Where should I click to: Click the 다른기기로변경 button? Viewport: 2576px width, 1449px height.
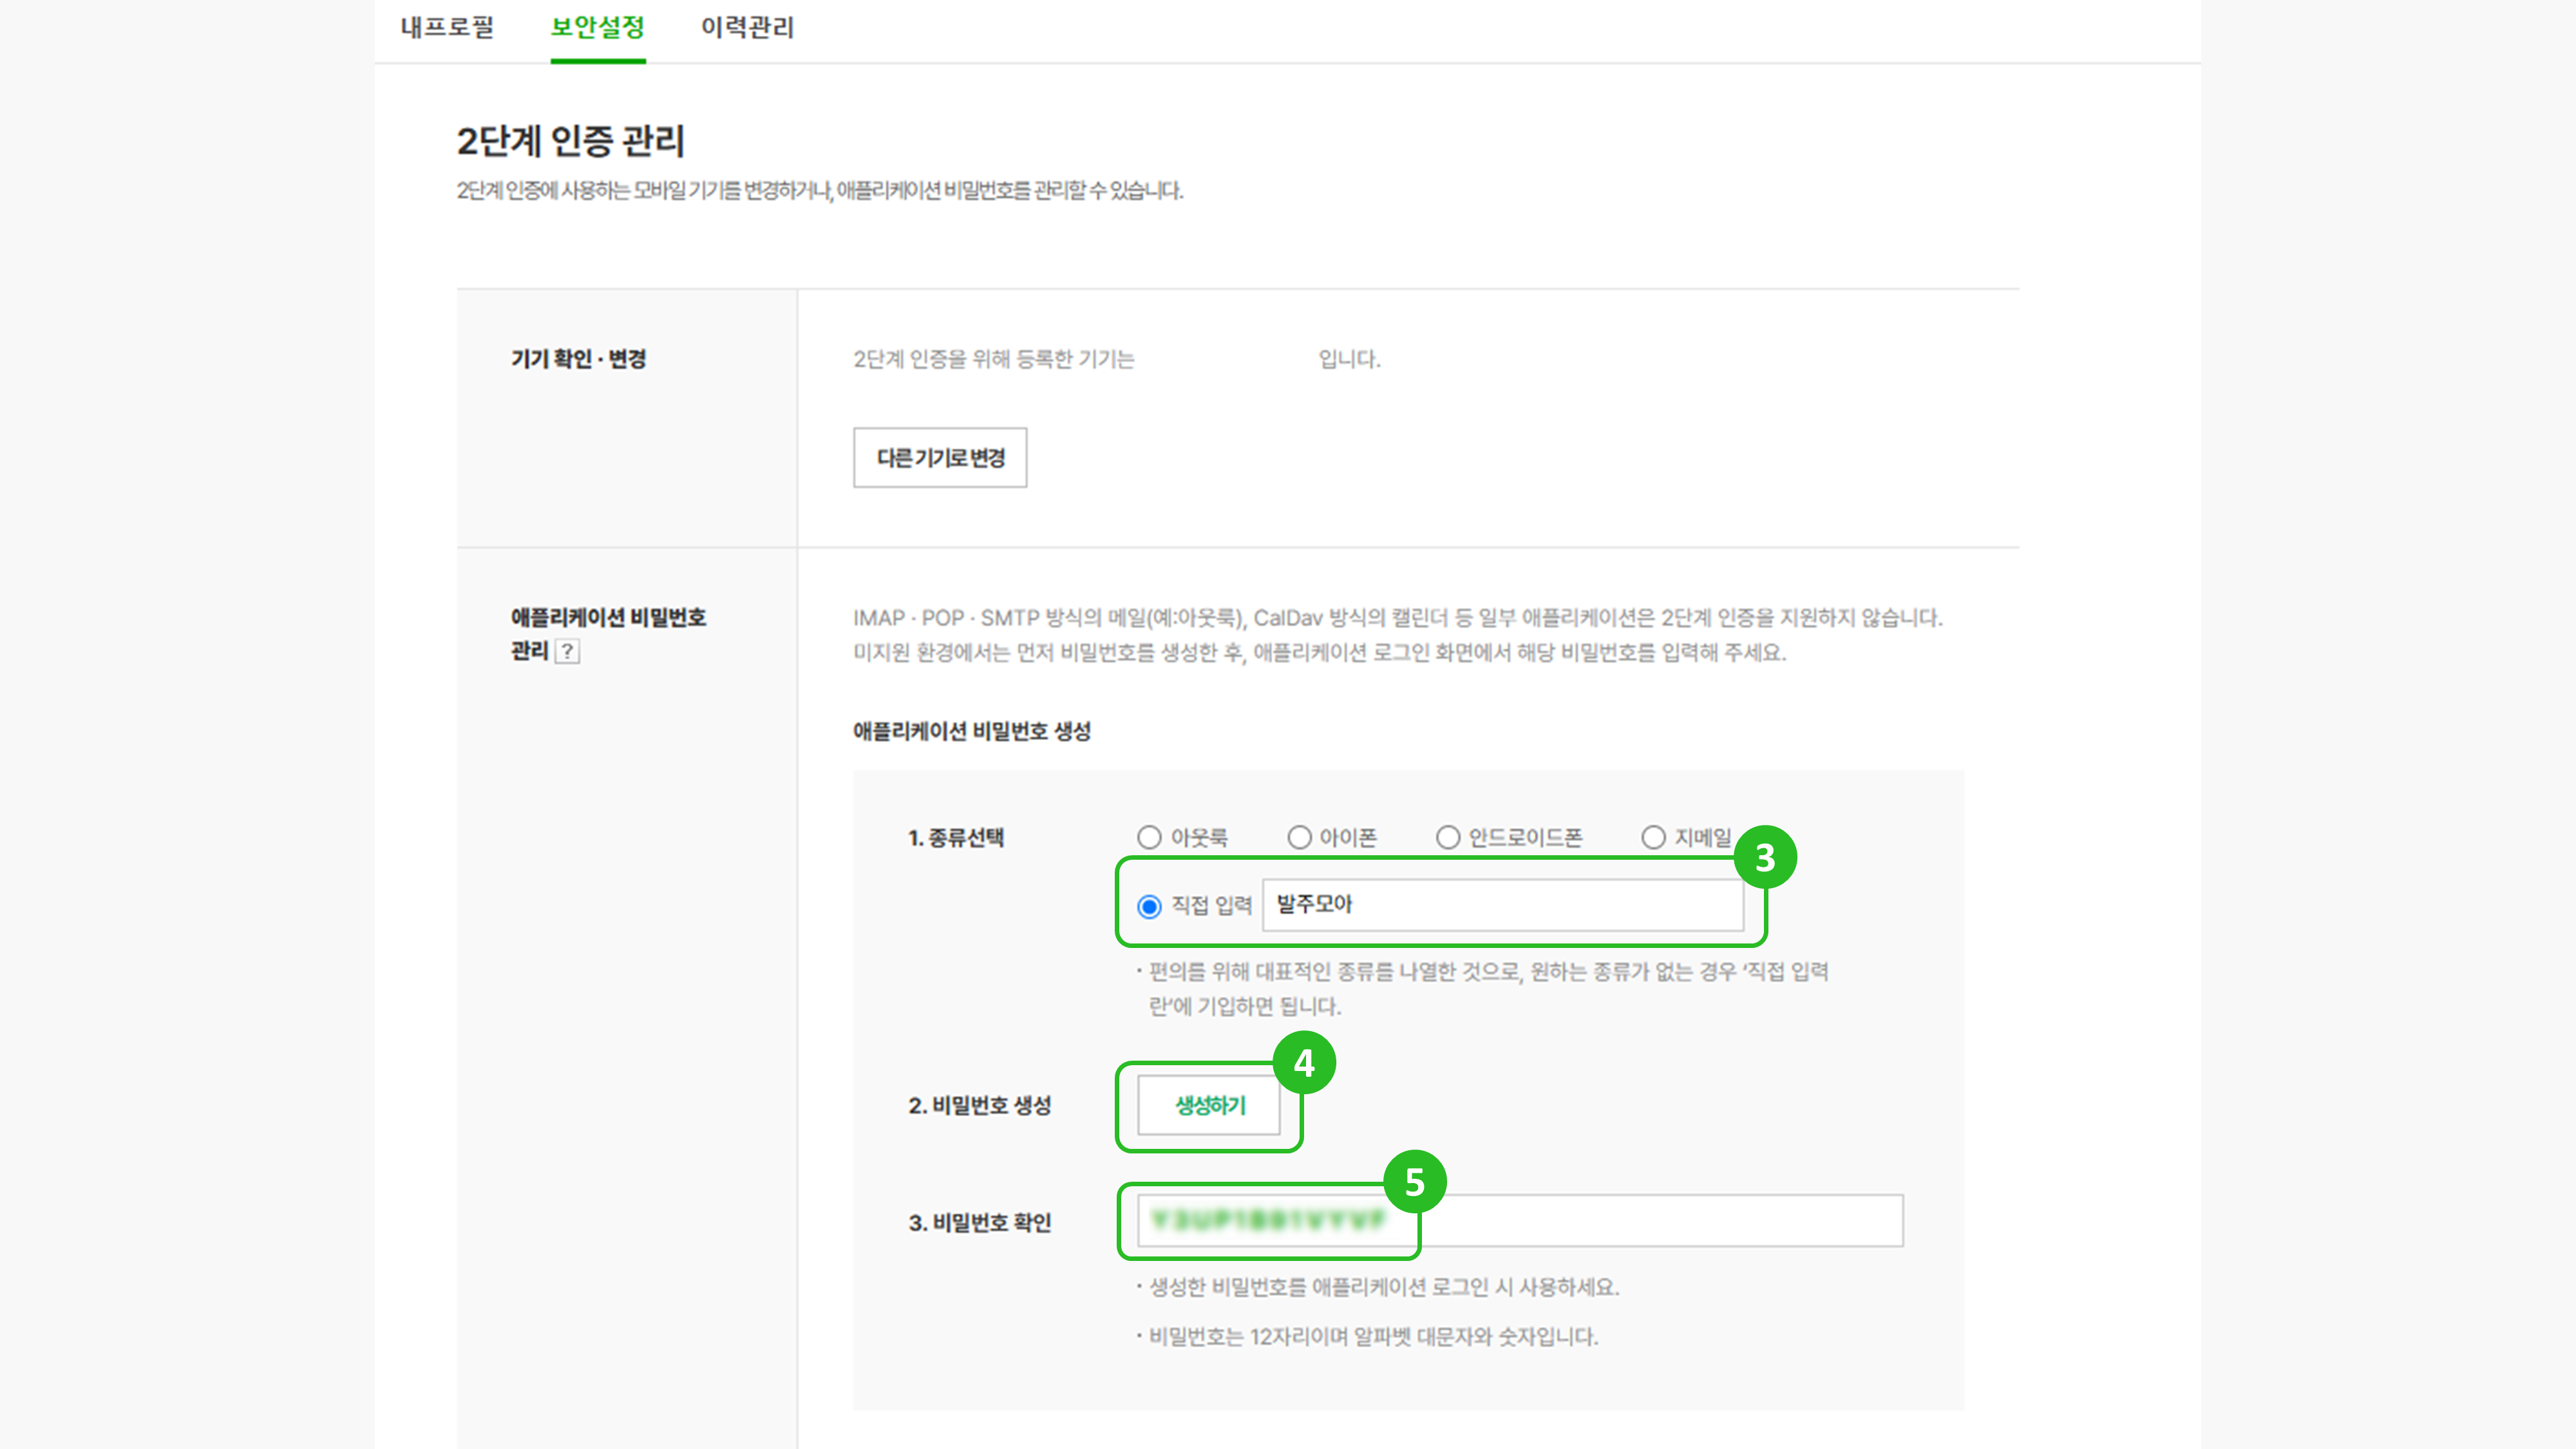[939, 458]
